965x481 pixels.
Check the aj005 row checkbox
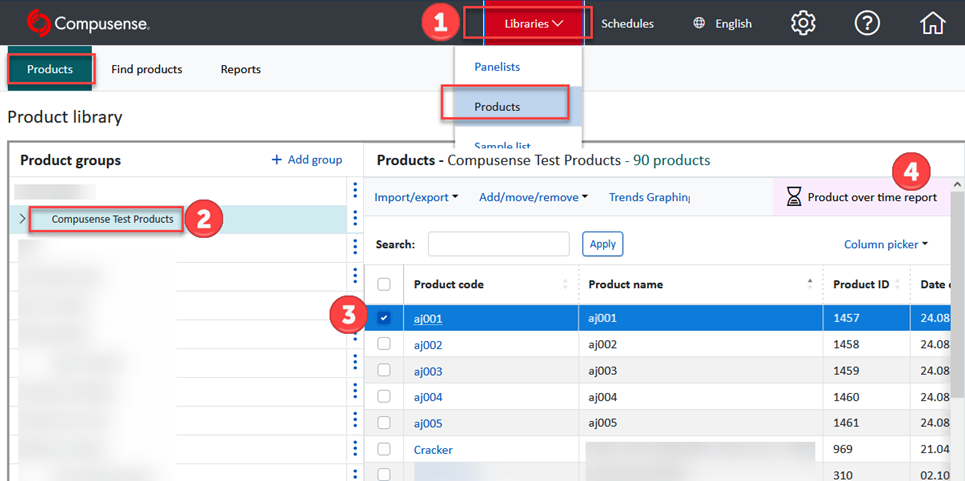click(x=384, y=423)
